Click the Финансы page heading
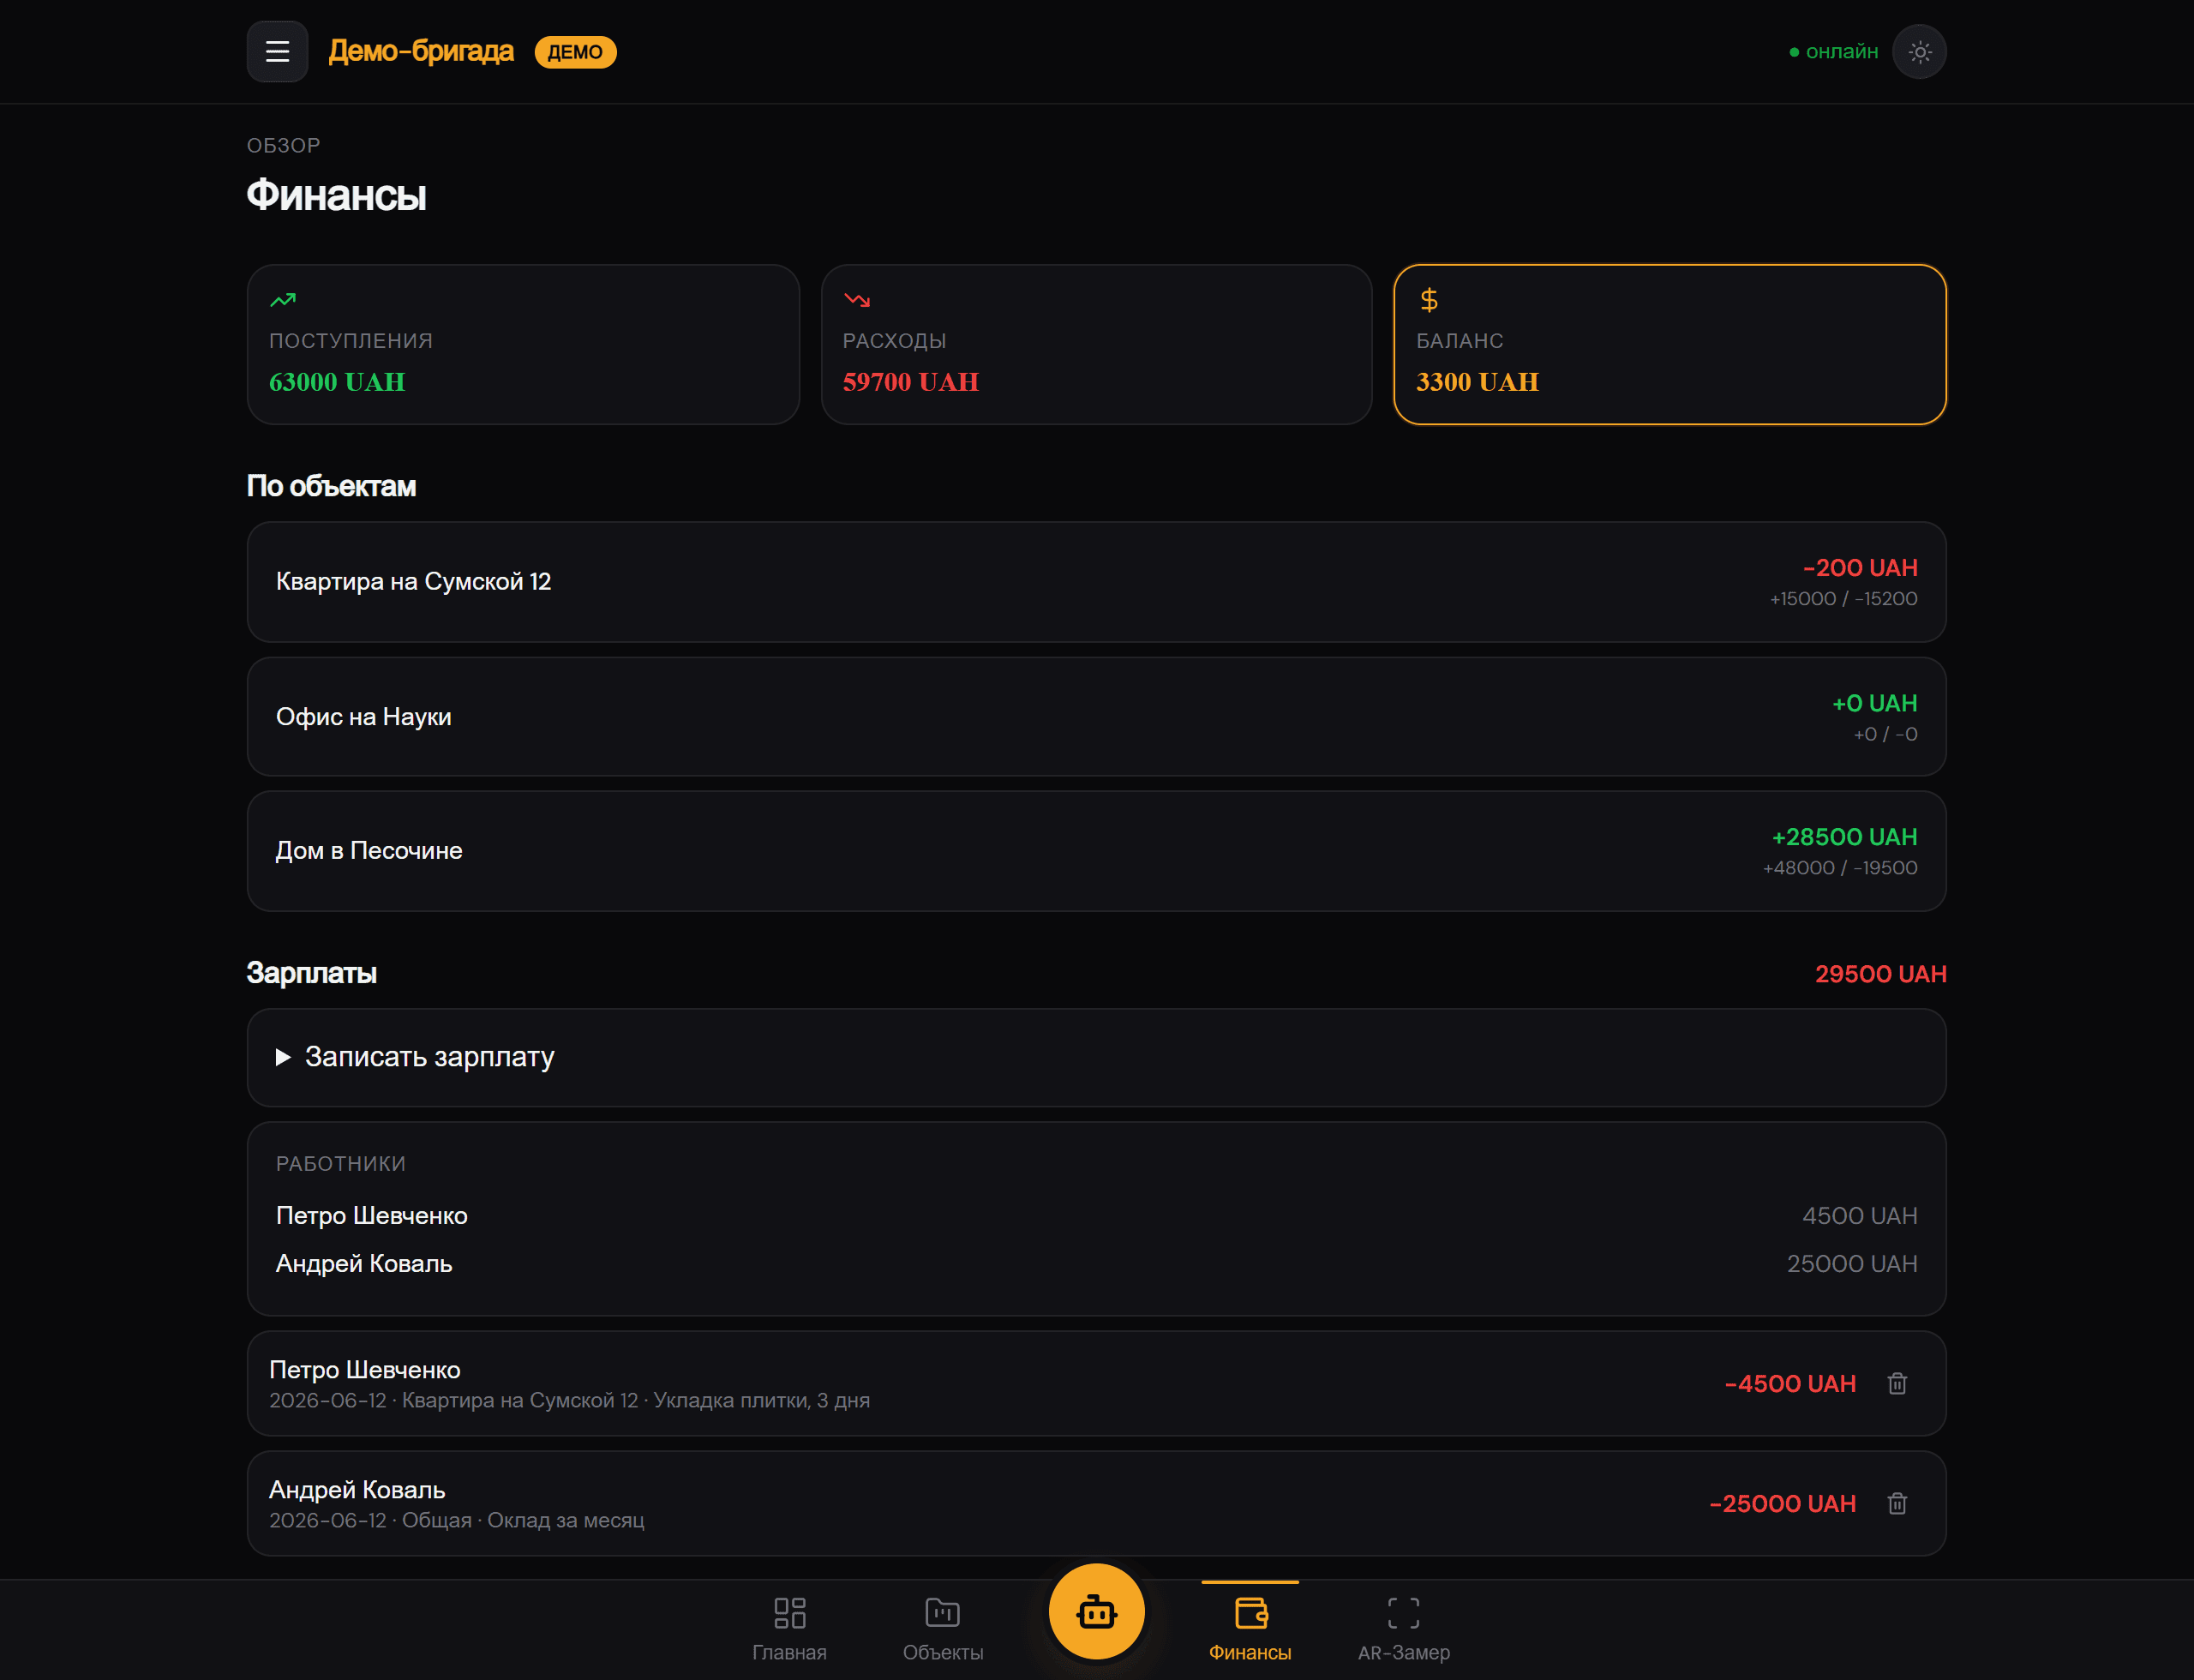The image size is (2194, 1680). [x=336, y=194]
